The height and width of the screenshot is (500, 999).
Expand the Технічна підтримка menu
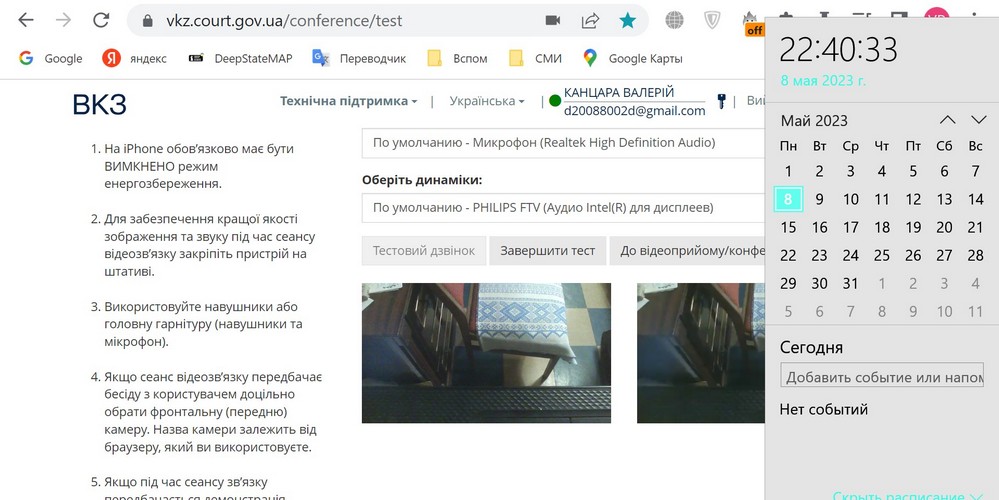pos(349,101)
